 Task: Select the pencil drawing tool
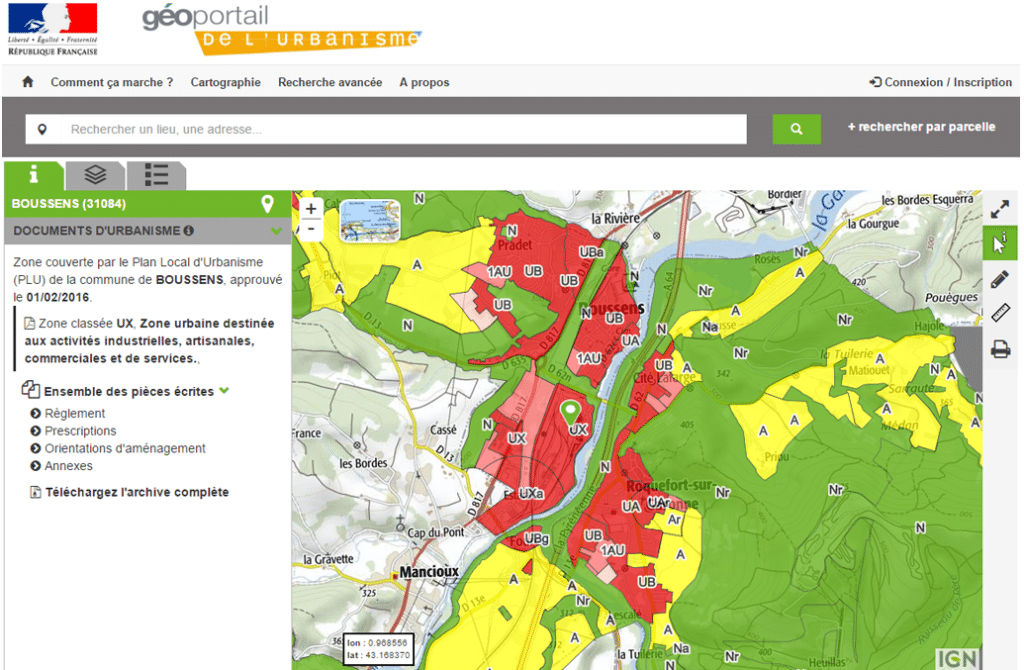(1000, 280)
